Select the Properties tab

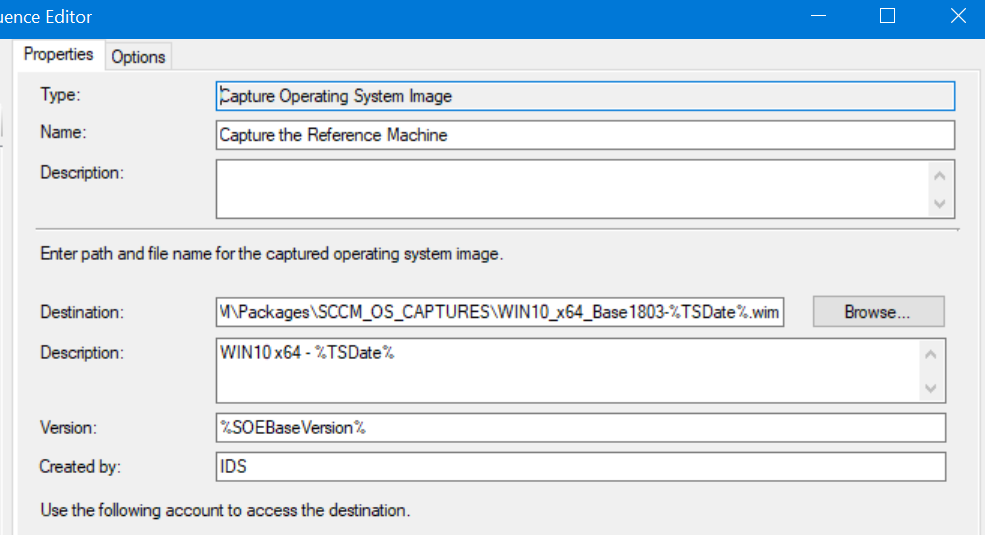coord(58,54)
